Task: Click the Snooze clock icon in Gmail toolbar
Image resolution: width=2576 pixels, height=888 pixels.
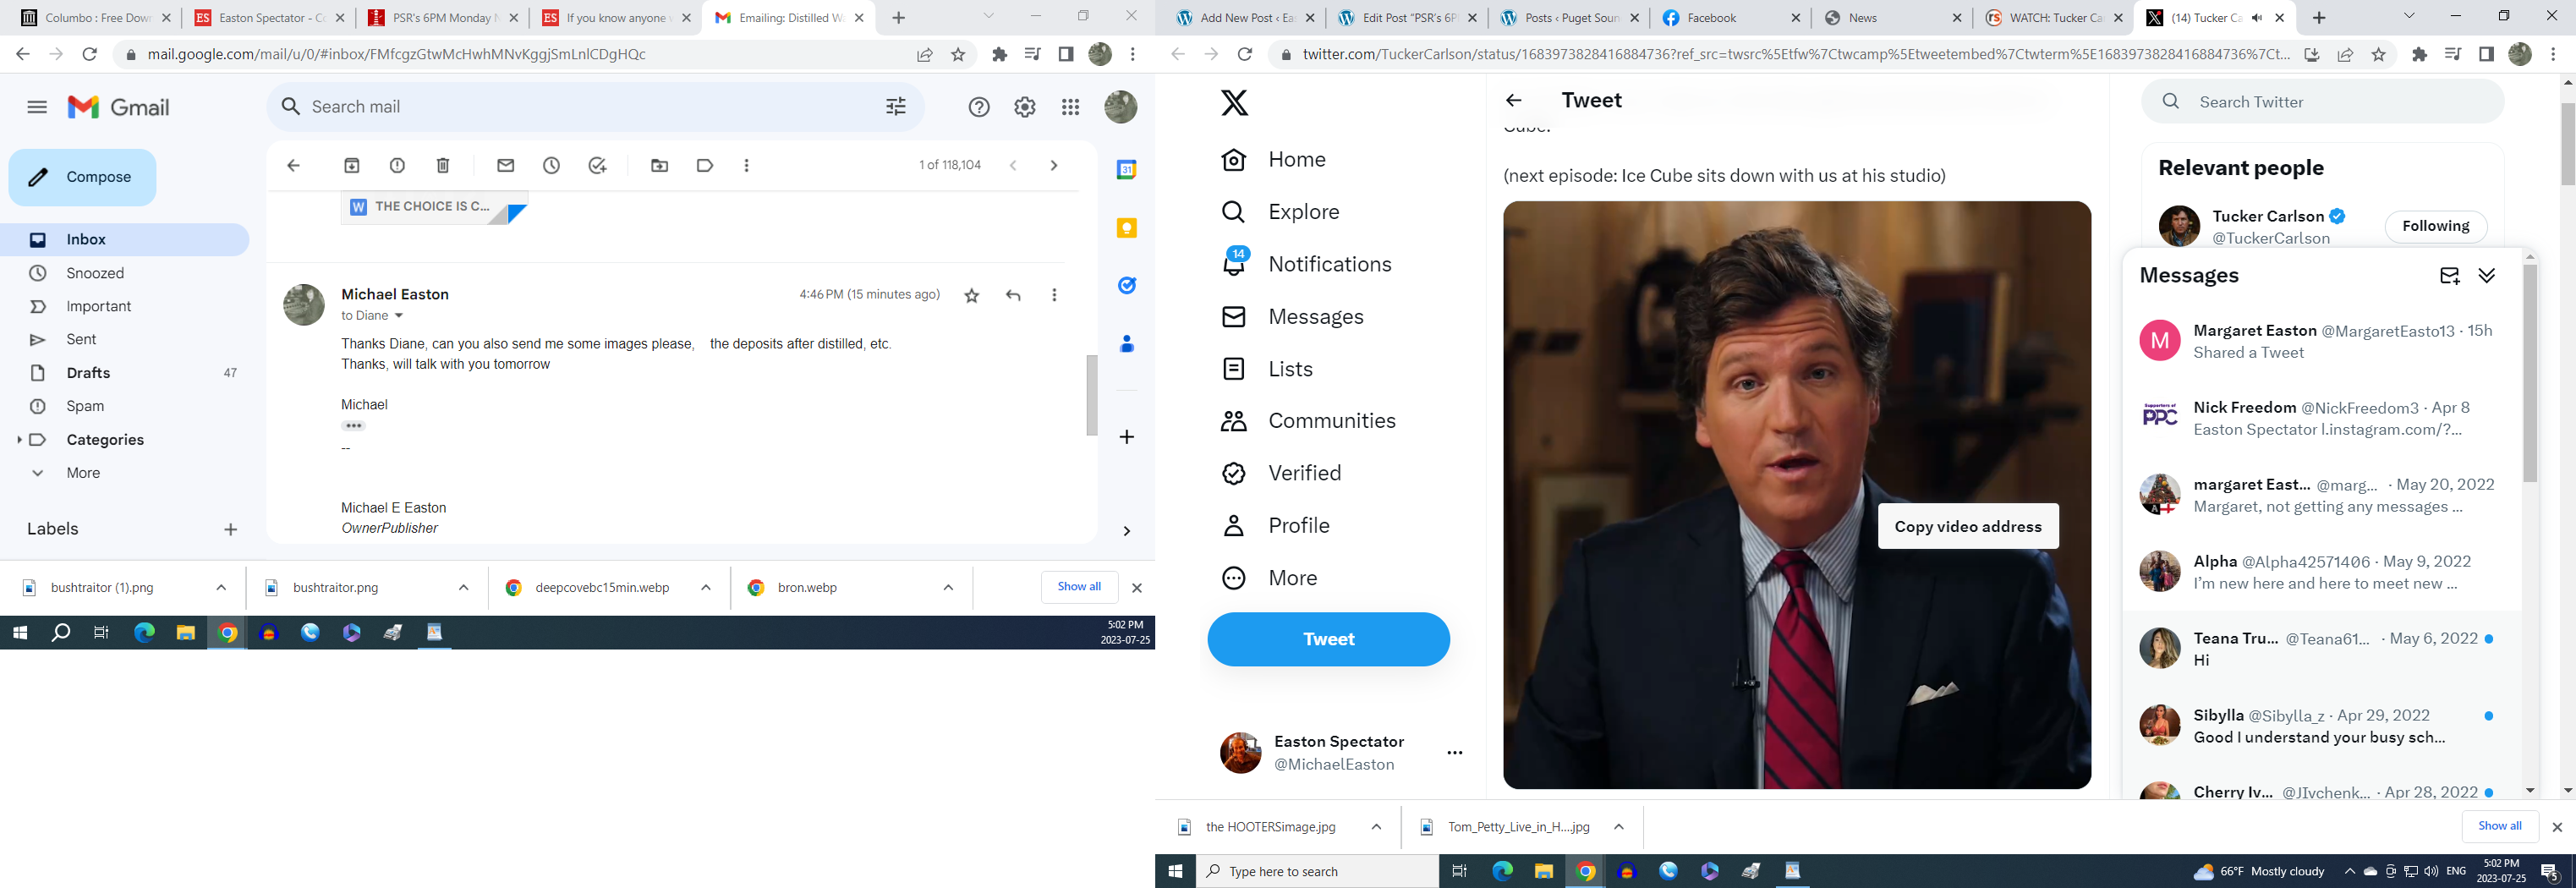Action: [x=551, y=166]
